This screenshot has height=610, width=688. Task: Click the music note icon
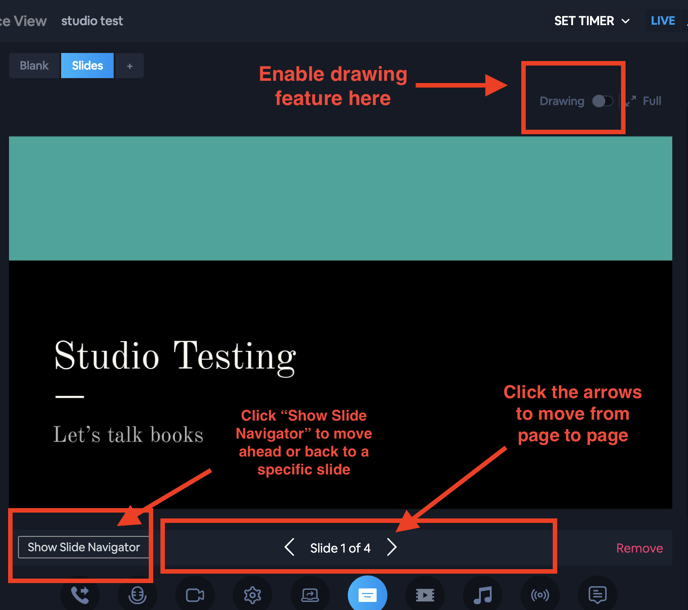(483, 595)
